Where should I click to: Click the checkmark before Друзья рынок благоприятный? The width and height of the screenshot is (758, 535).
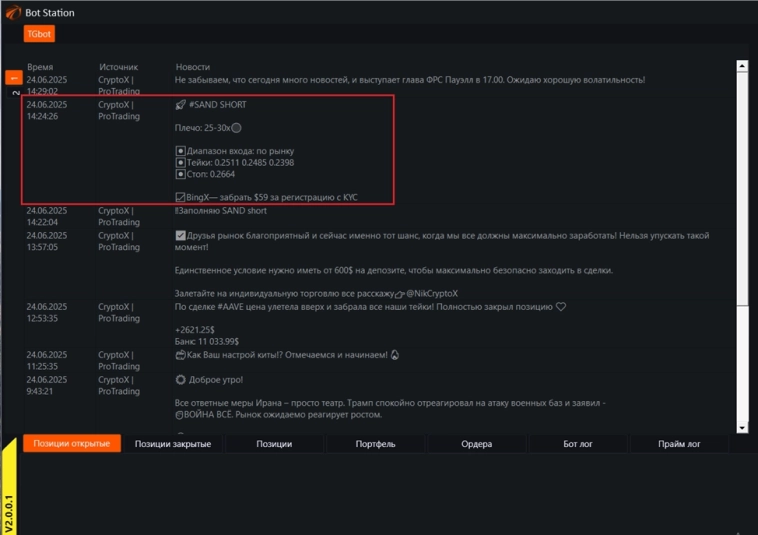(x=180, y=236)
